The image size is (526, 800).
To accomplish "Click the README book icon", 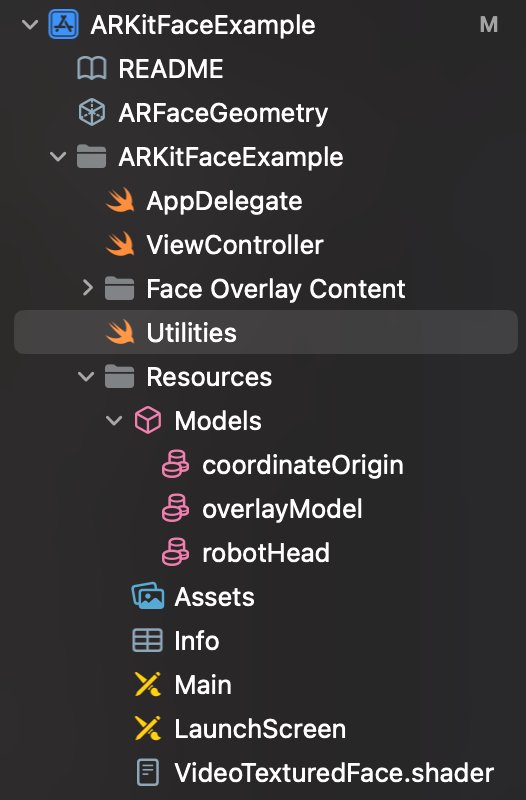I will pyautogui.click(x=92, y=69).
